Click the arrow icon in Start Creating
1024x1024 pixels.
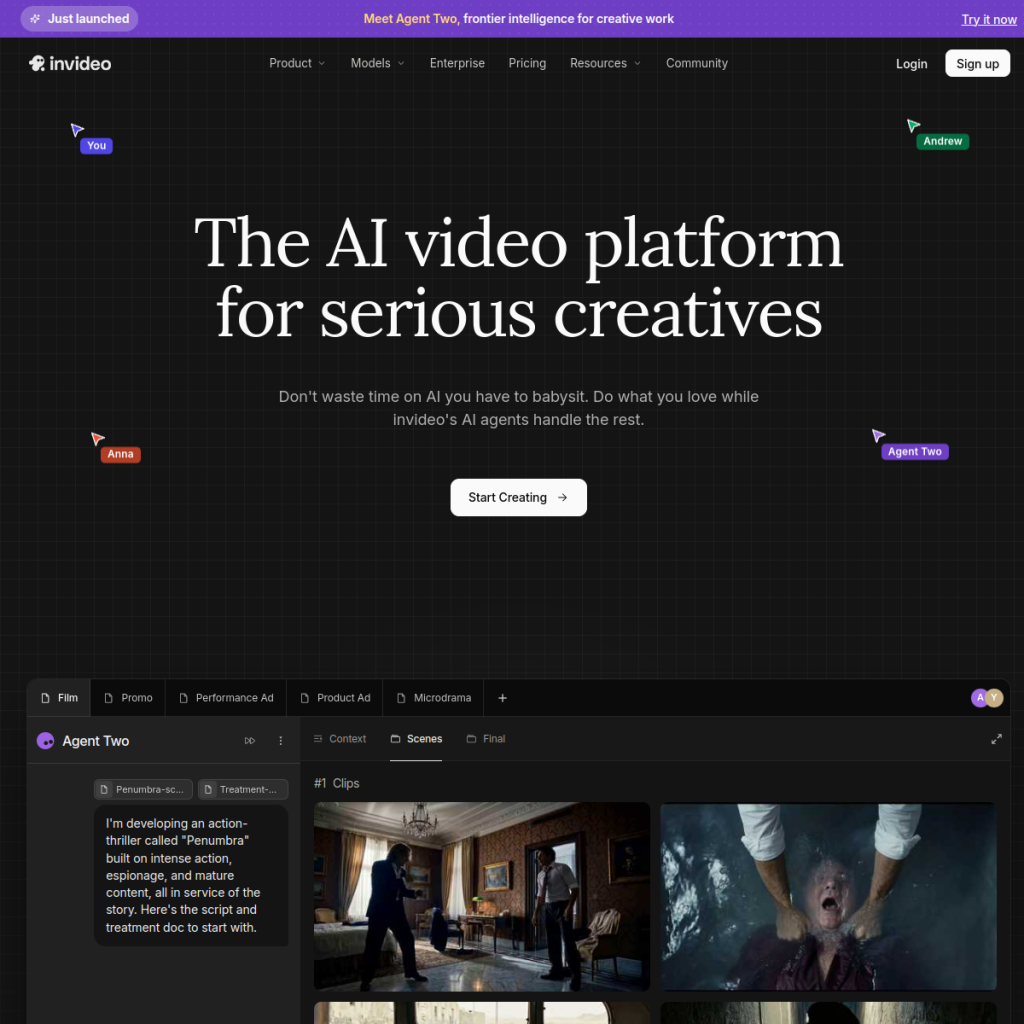562,498
